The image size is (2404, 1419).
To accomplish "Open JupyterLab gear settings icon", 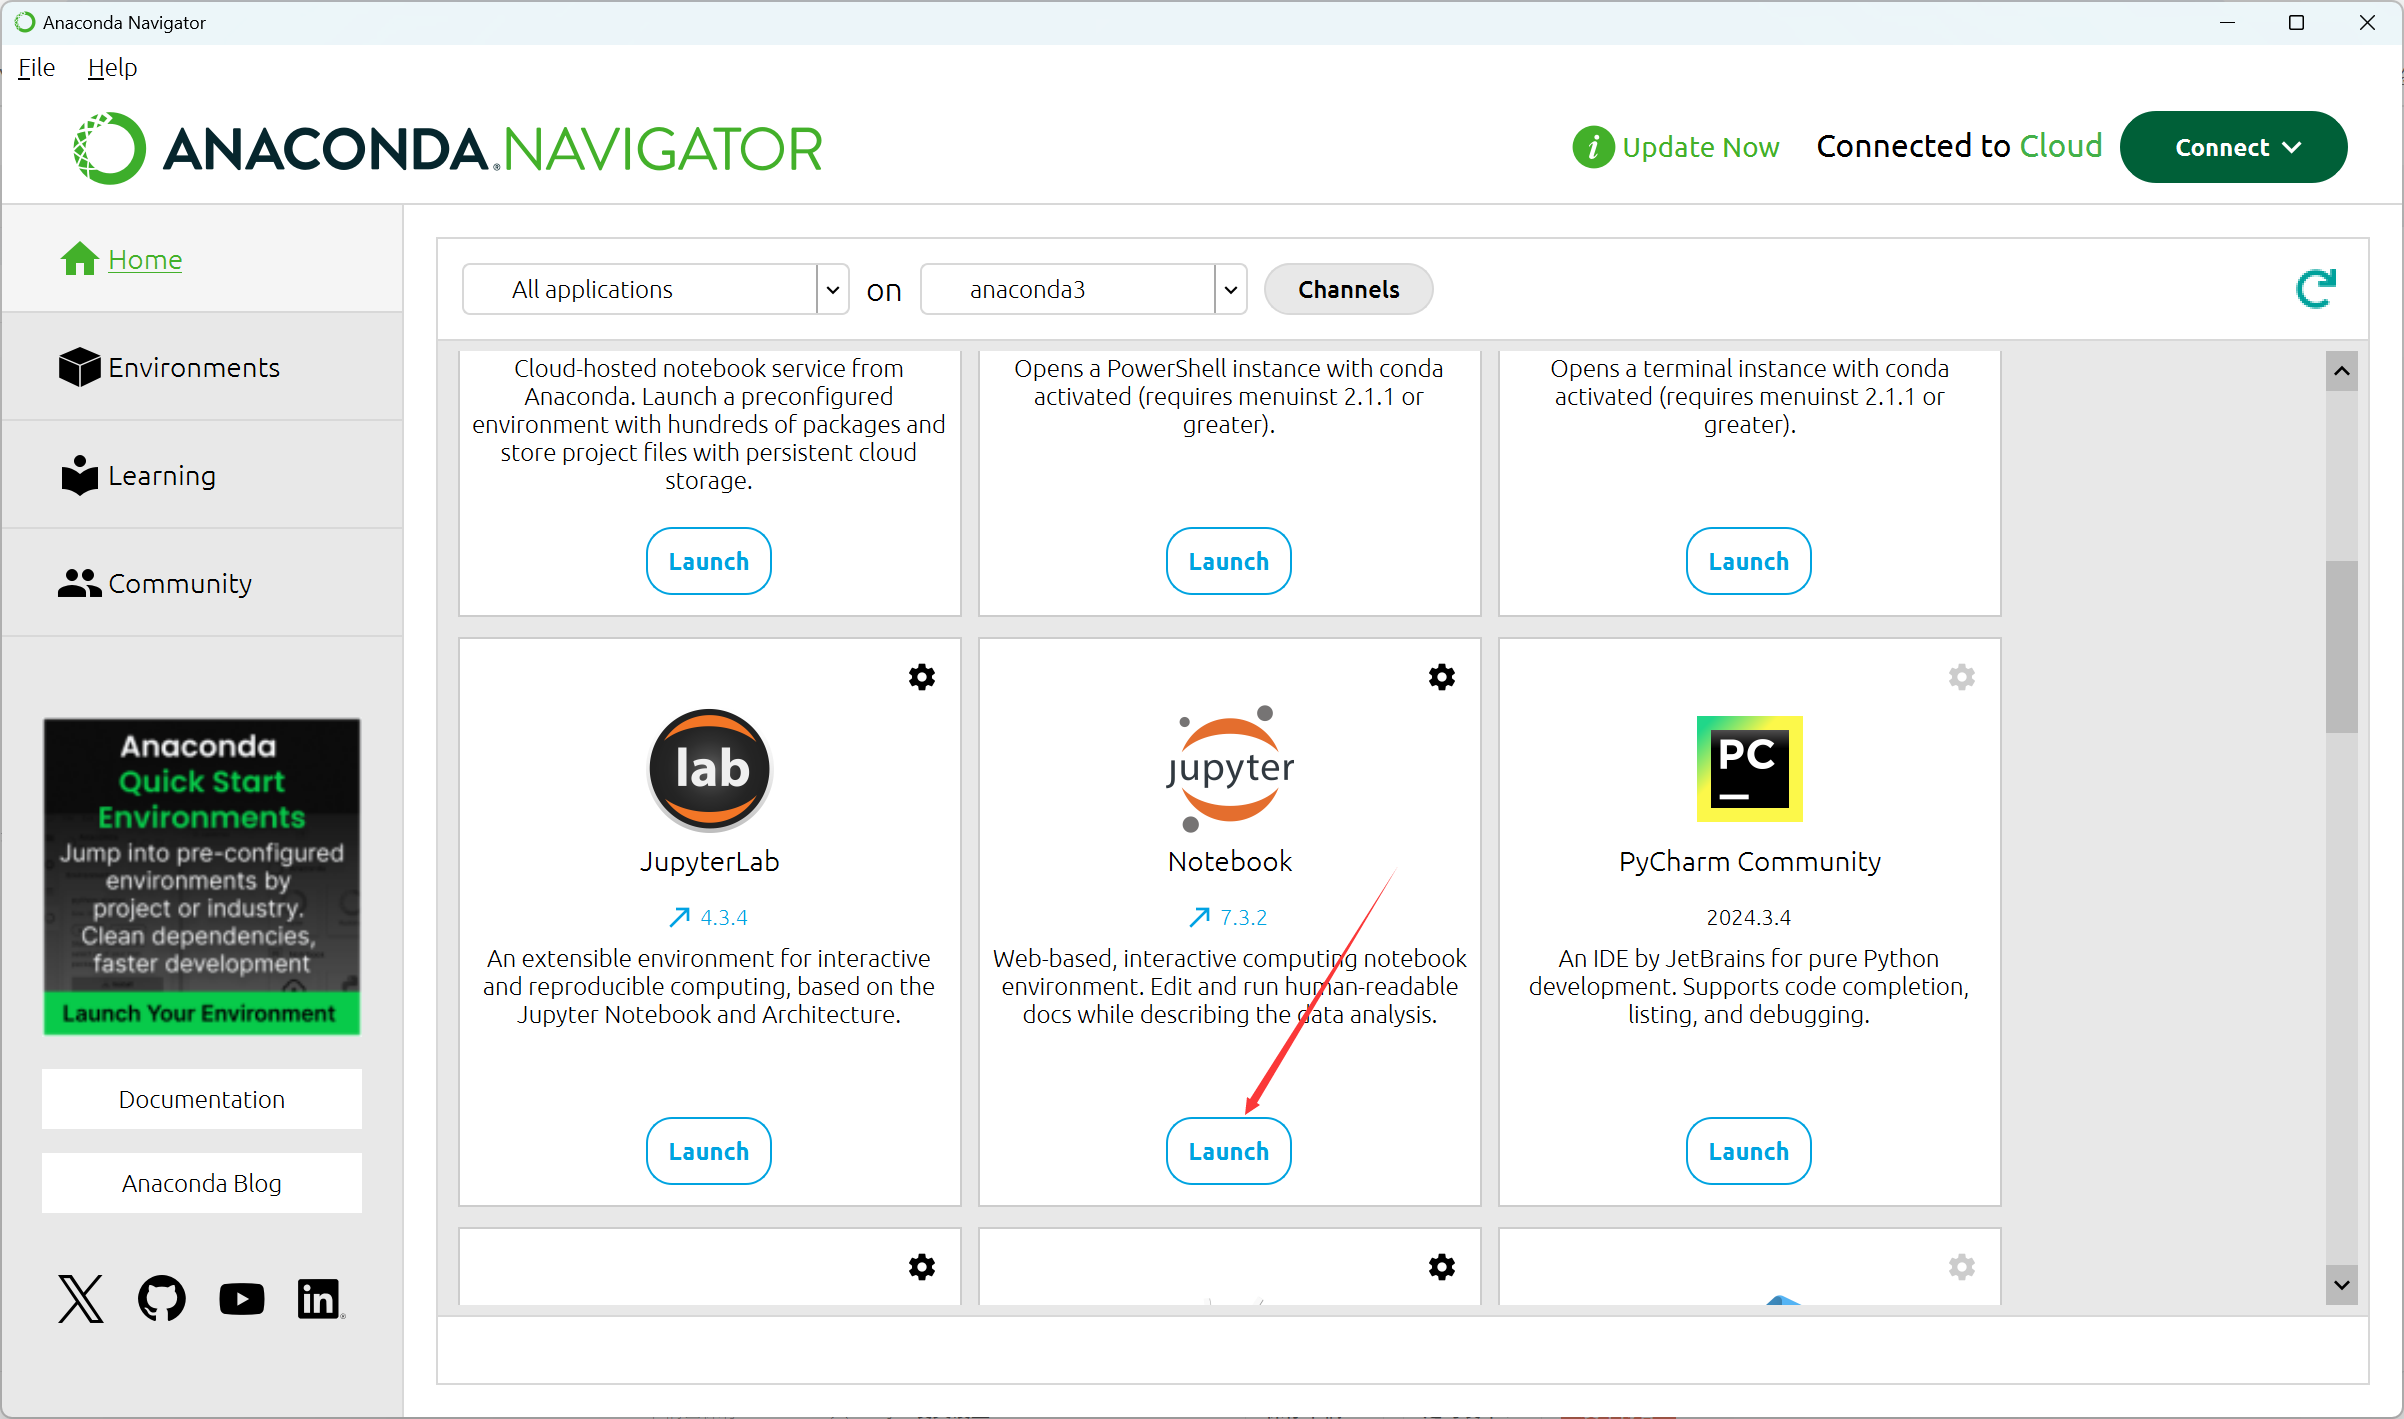I will coord(921,677).
